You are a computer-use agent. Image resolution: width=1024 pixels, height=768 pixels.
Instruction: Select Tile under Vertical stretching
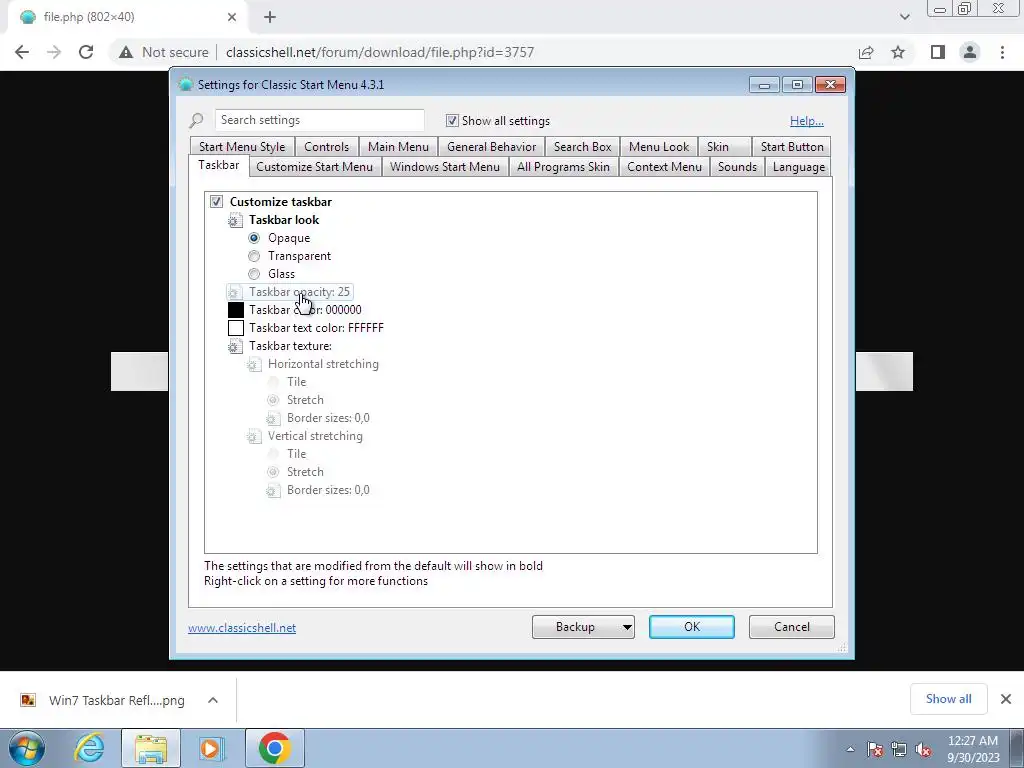(273, 454)
